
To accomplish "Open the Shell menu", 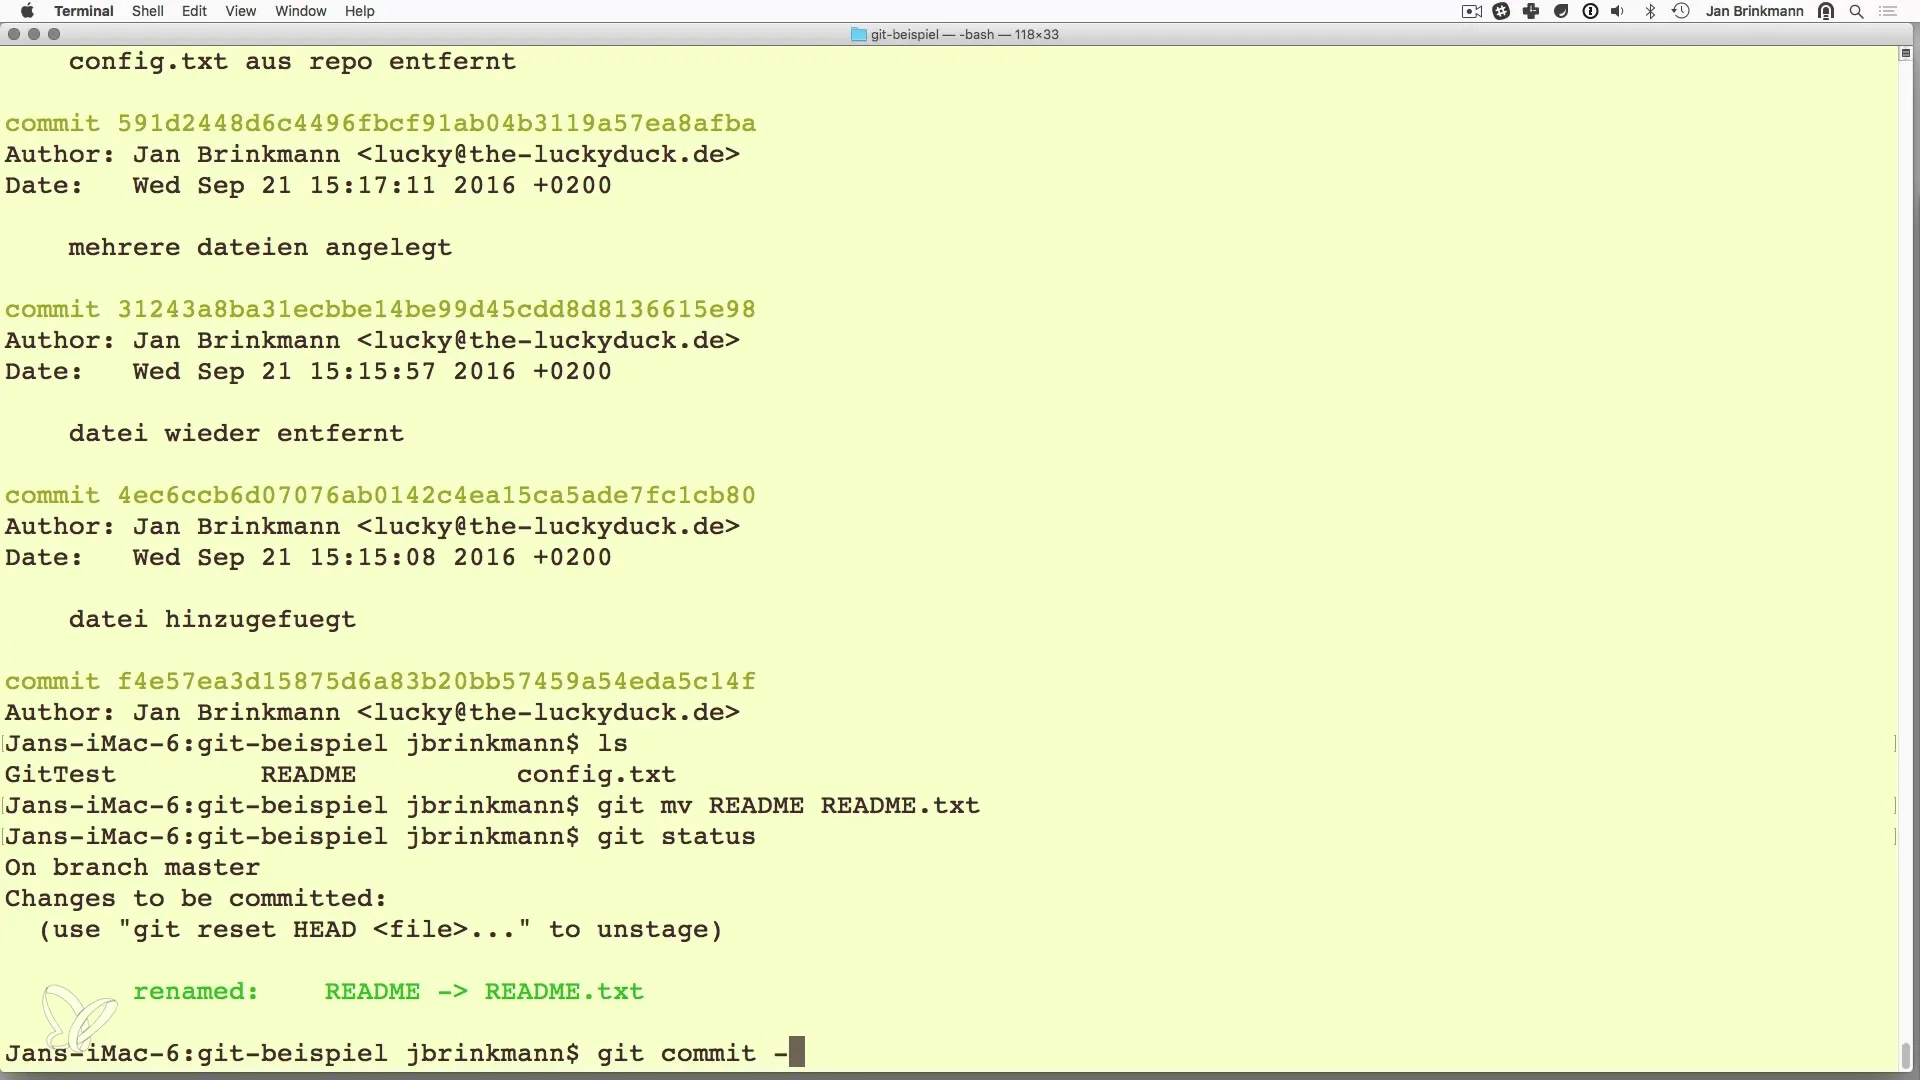I will tap(148, 11).
